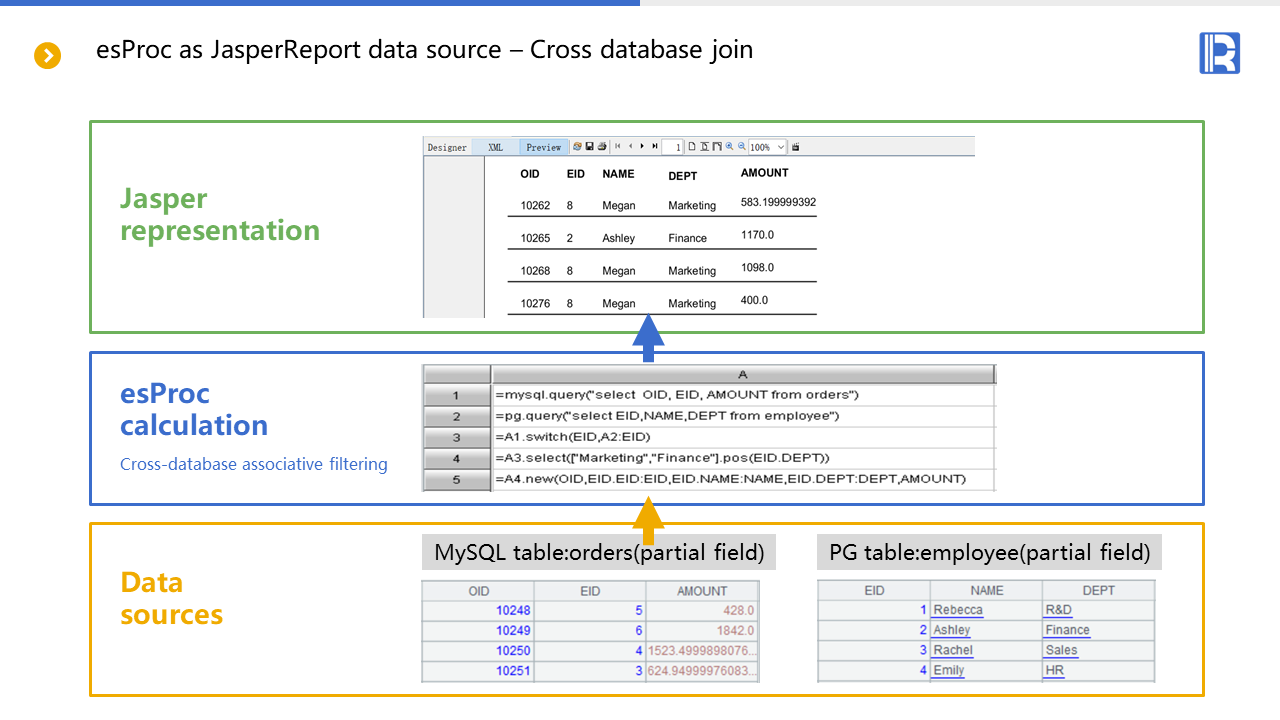Viewport: 1280px width, 720px height.
Task: Click the zoom in magnifier icon
Action: (730, 147)
